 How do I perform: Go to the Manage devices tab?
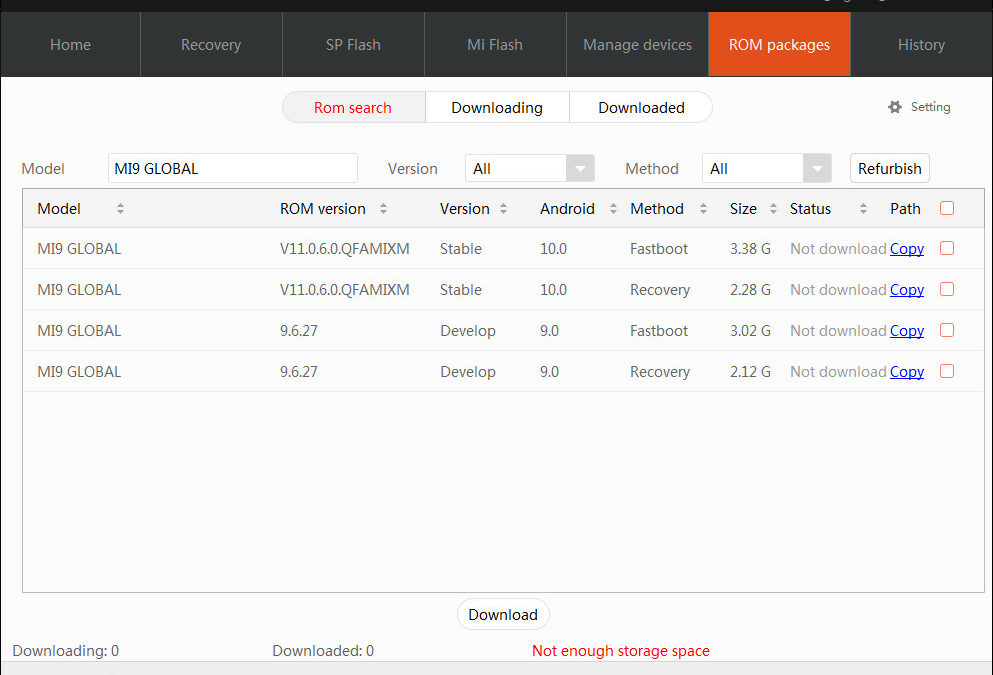tap(637, 45)
